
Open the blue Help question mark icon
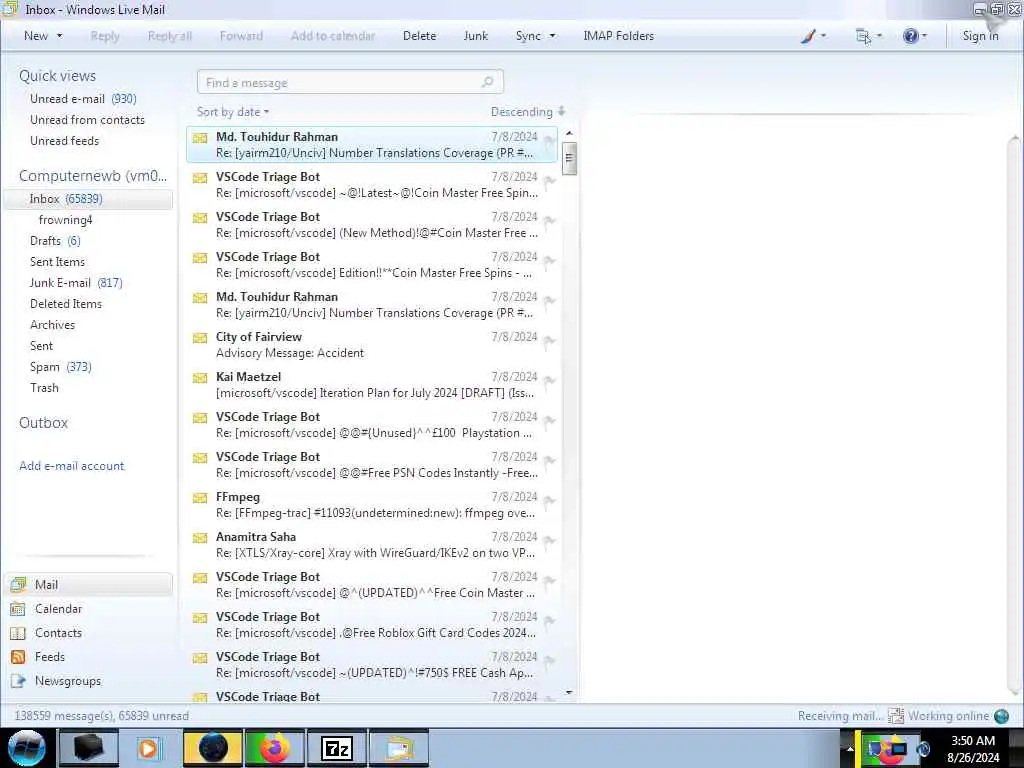click(910, 36)
